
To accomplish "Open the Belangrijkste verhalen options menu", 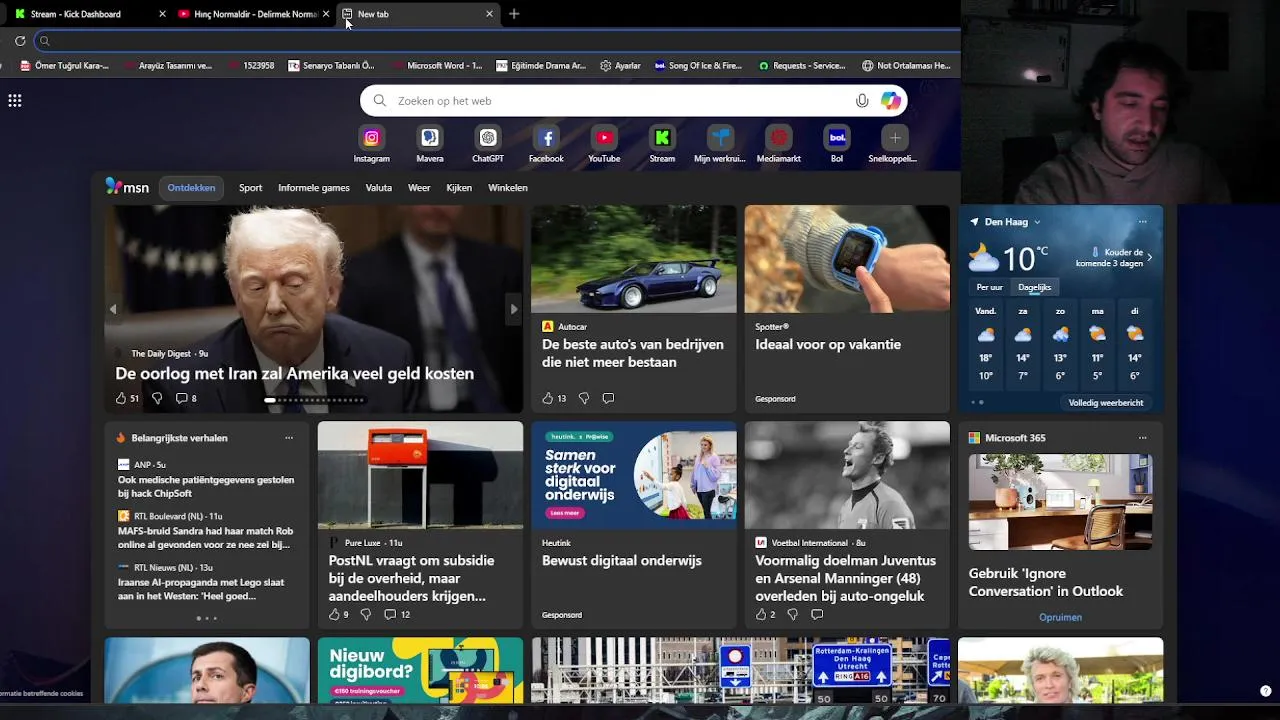I will pyautogui.click(x=289, y=438).
